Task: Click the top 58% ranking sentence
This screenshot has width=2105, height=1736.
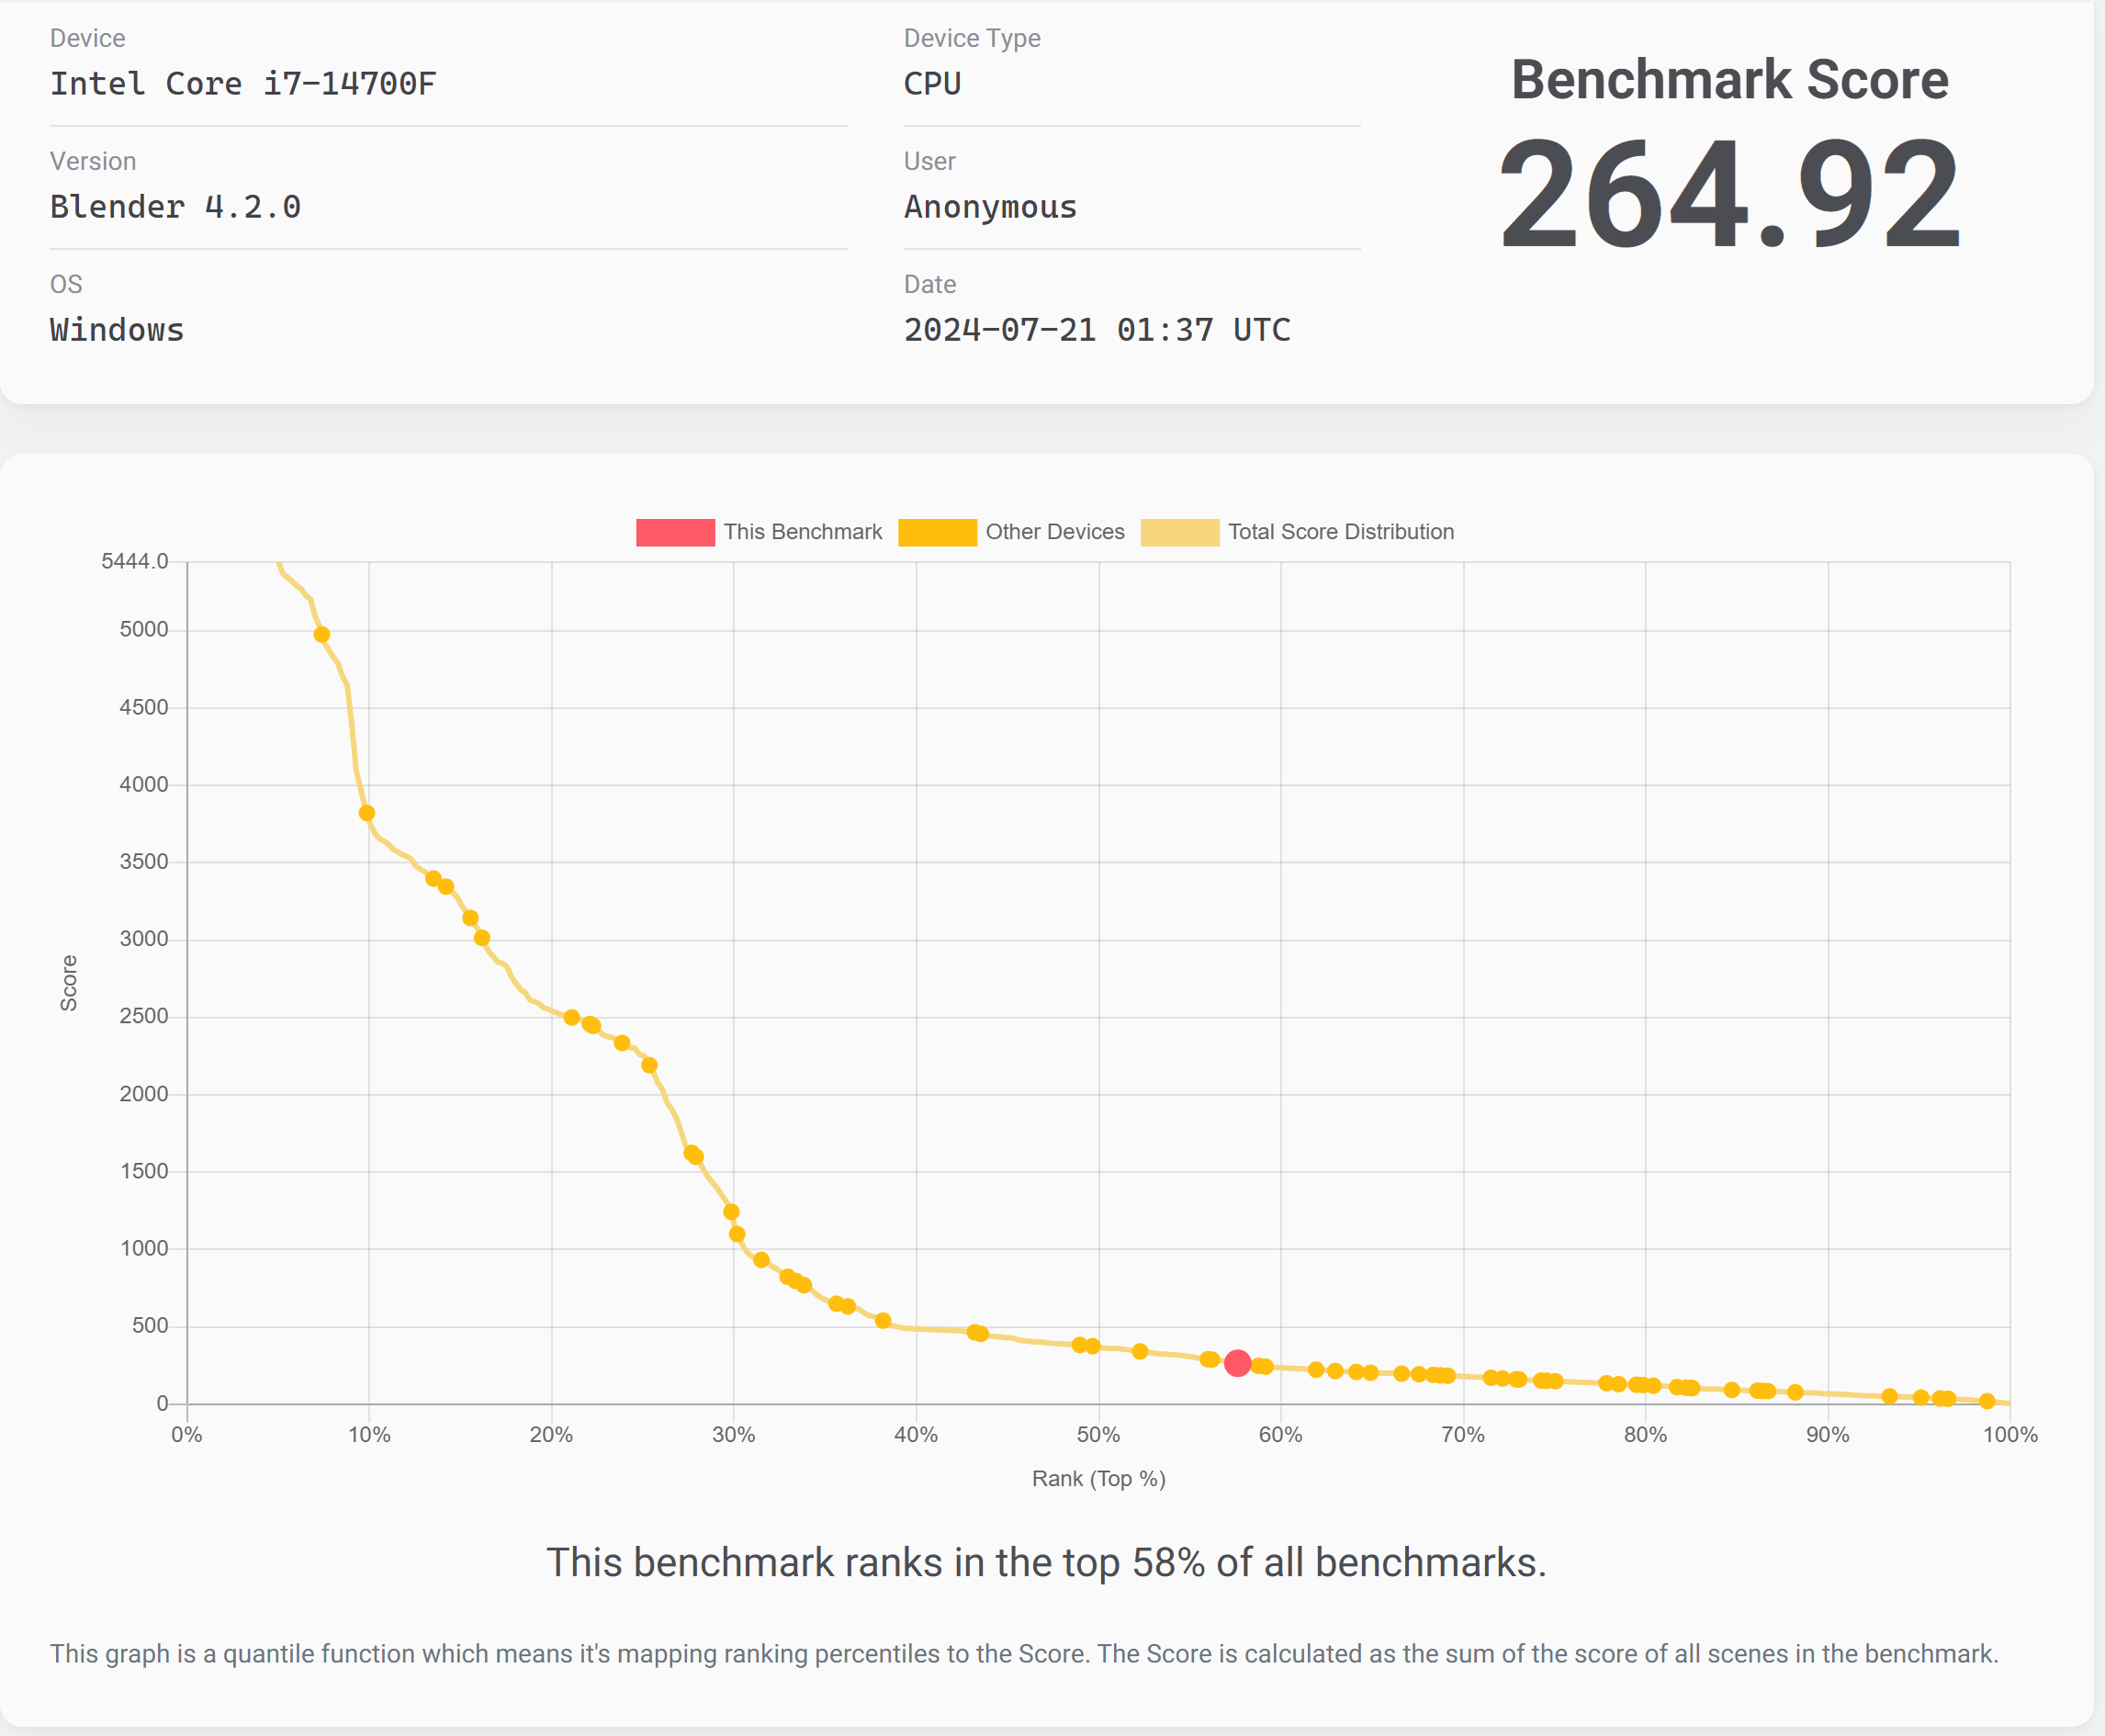Action: pyautogui.click(x=1046, y=1562)
